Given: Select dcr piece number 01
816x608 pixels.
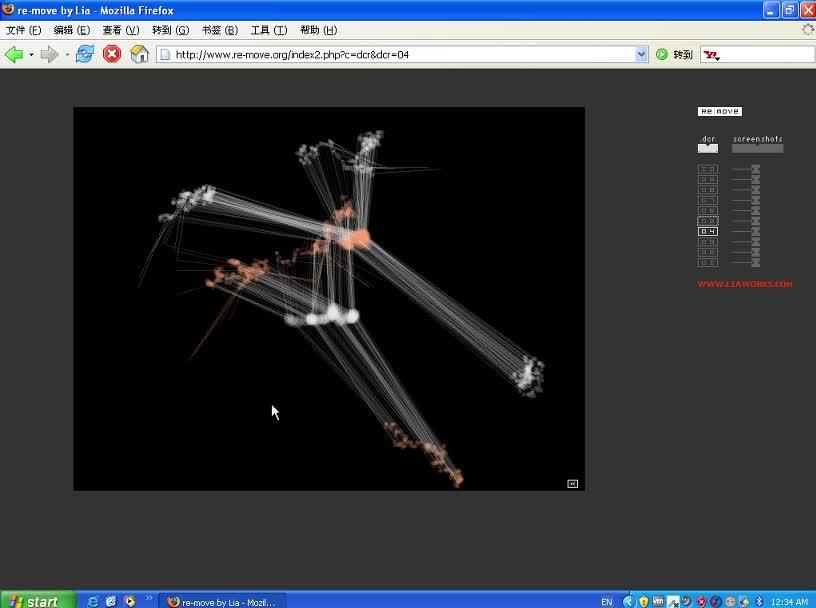Looking at the screenshot, I should tap(708, 263).
